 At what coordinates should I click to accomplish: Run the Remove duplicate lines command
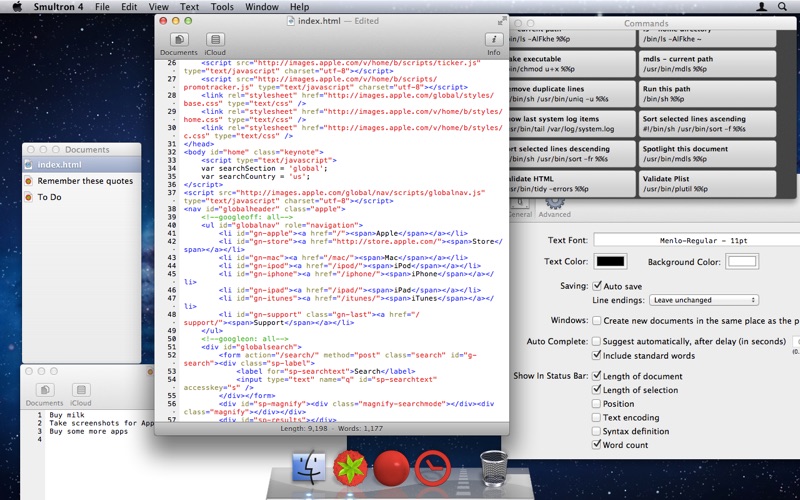(x=572, y=94)
